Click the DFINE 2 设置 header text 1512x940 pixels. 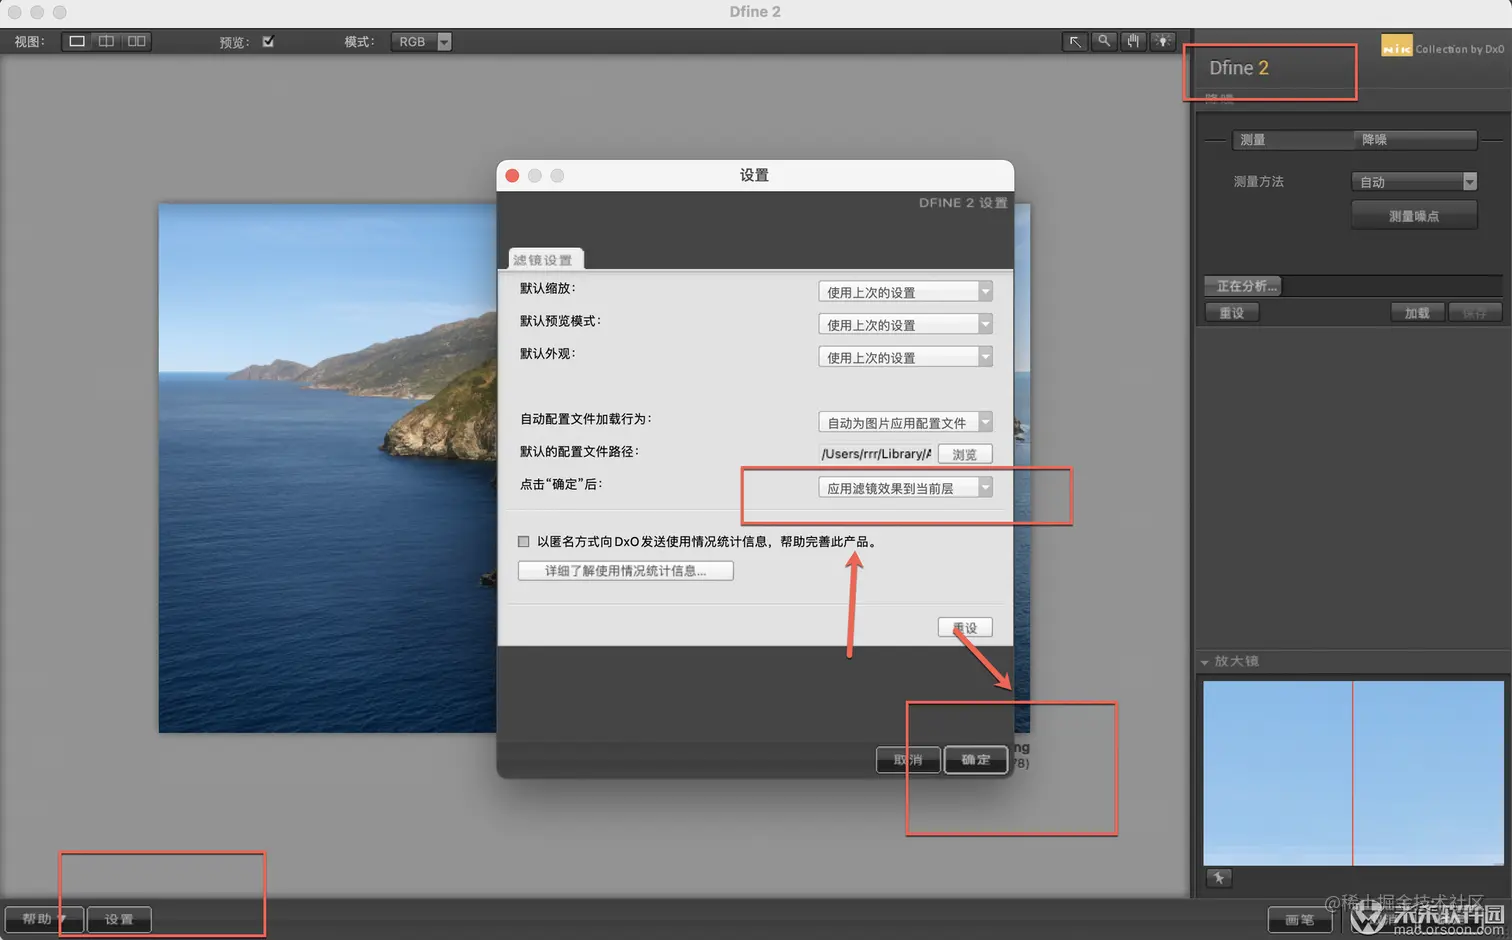963,202
